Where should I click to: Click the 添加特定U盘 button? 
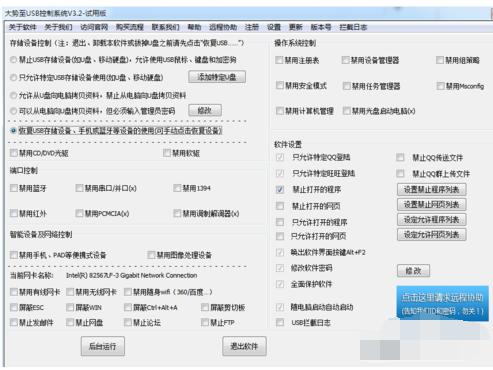(217, 77)
